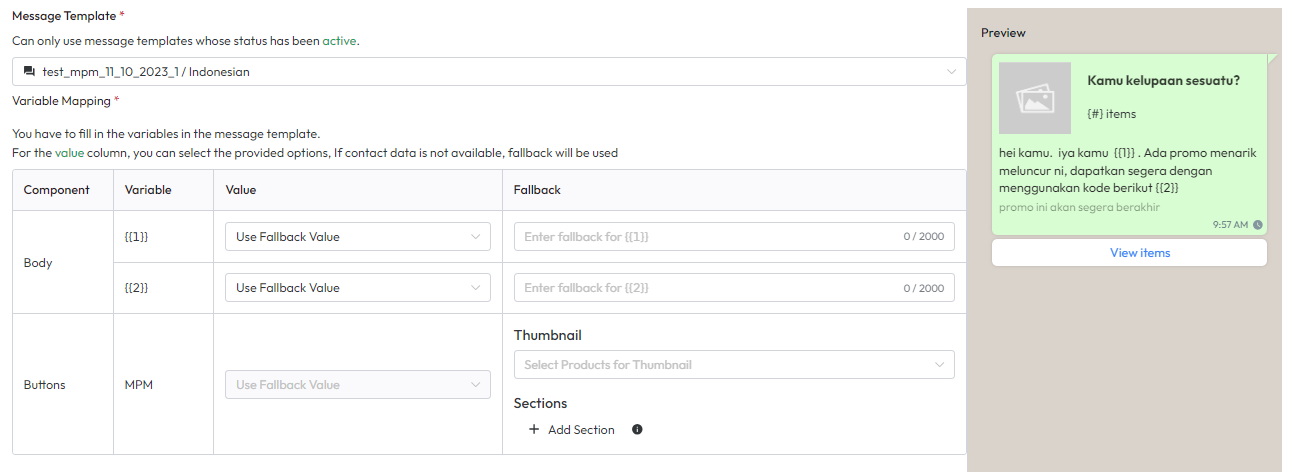Click the chat icon in the template selector
The height and width of the screenshot is (472, 1293).
click(x=29, y=72)
